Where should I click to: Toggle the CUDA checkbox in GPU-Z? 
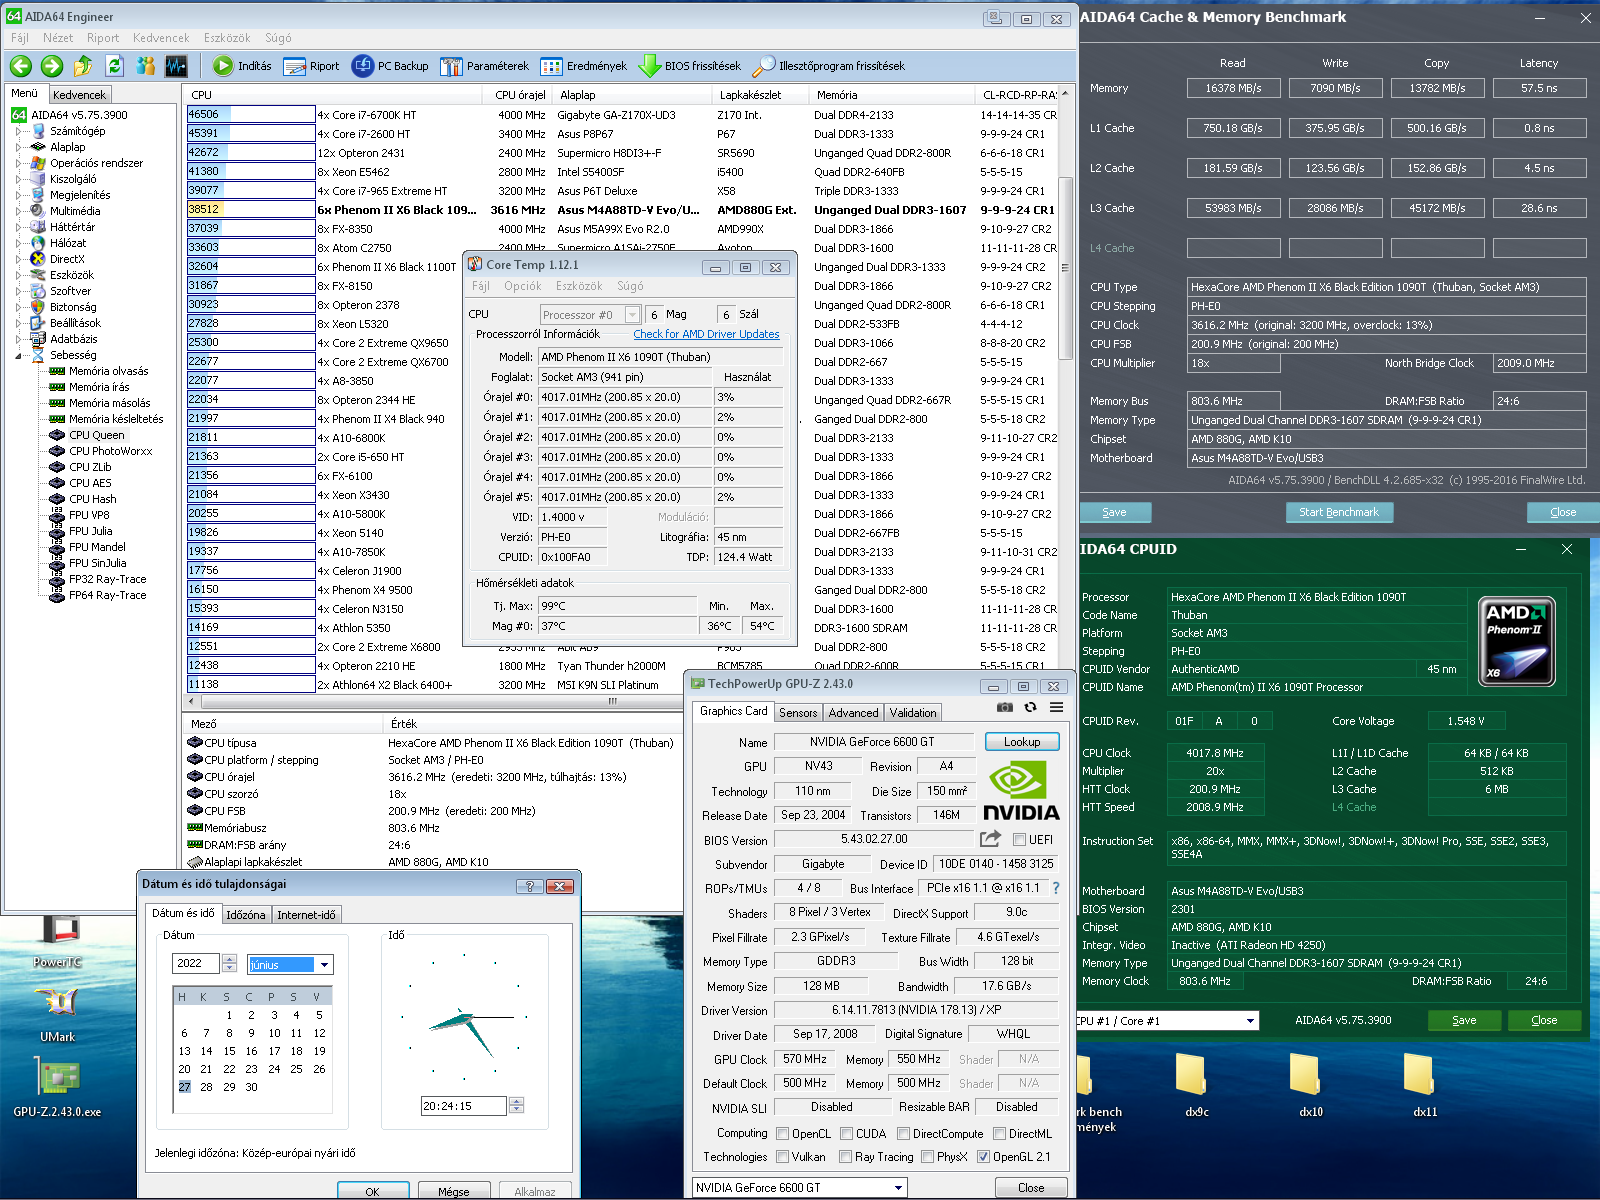coord(847,1134)
